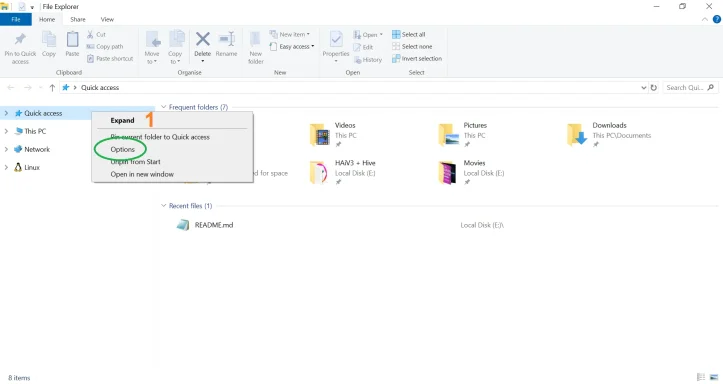This screenshot has width=723, height=384.
Task: Switch to details view in status bar
Action: tap(701, 377)
